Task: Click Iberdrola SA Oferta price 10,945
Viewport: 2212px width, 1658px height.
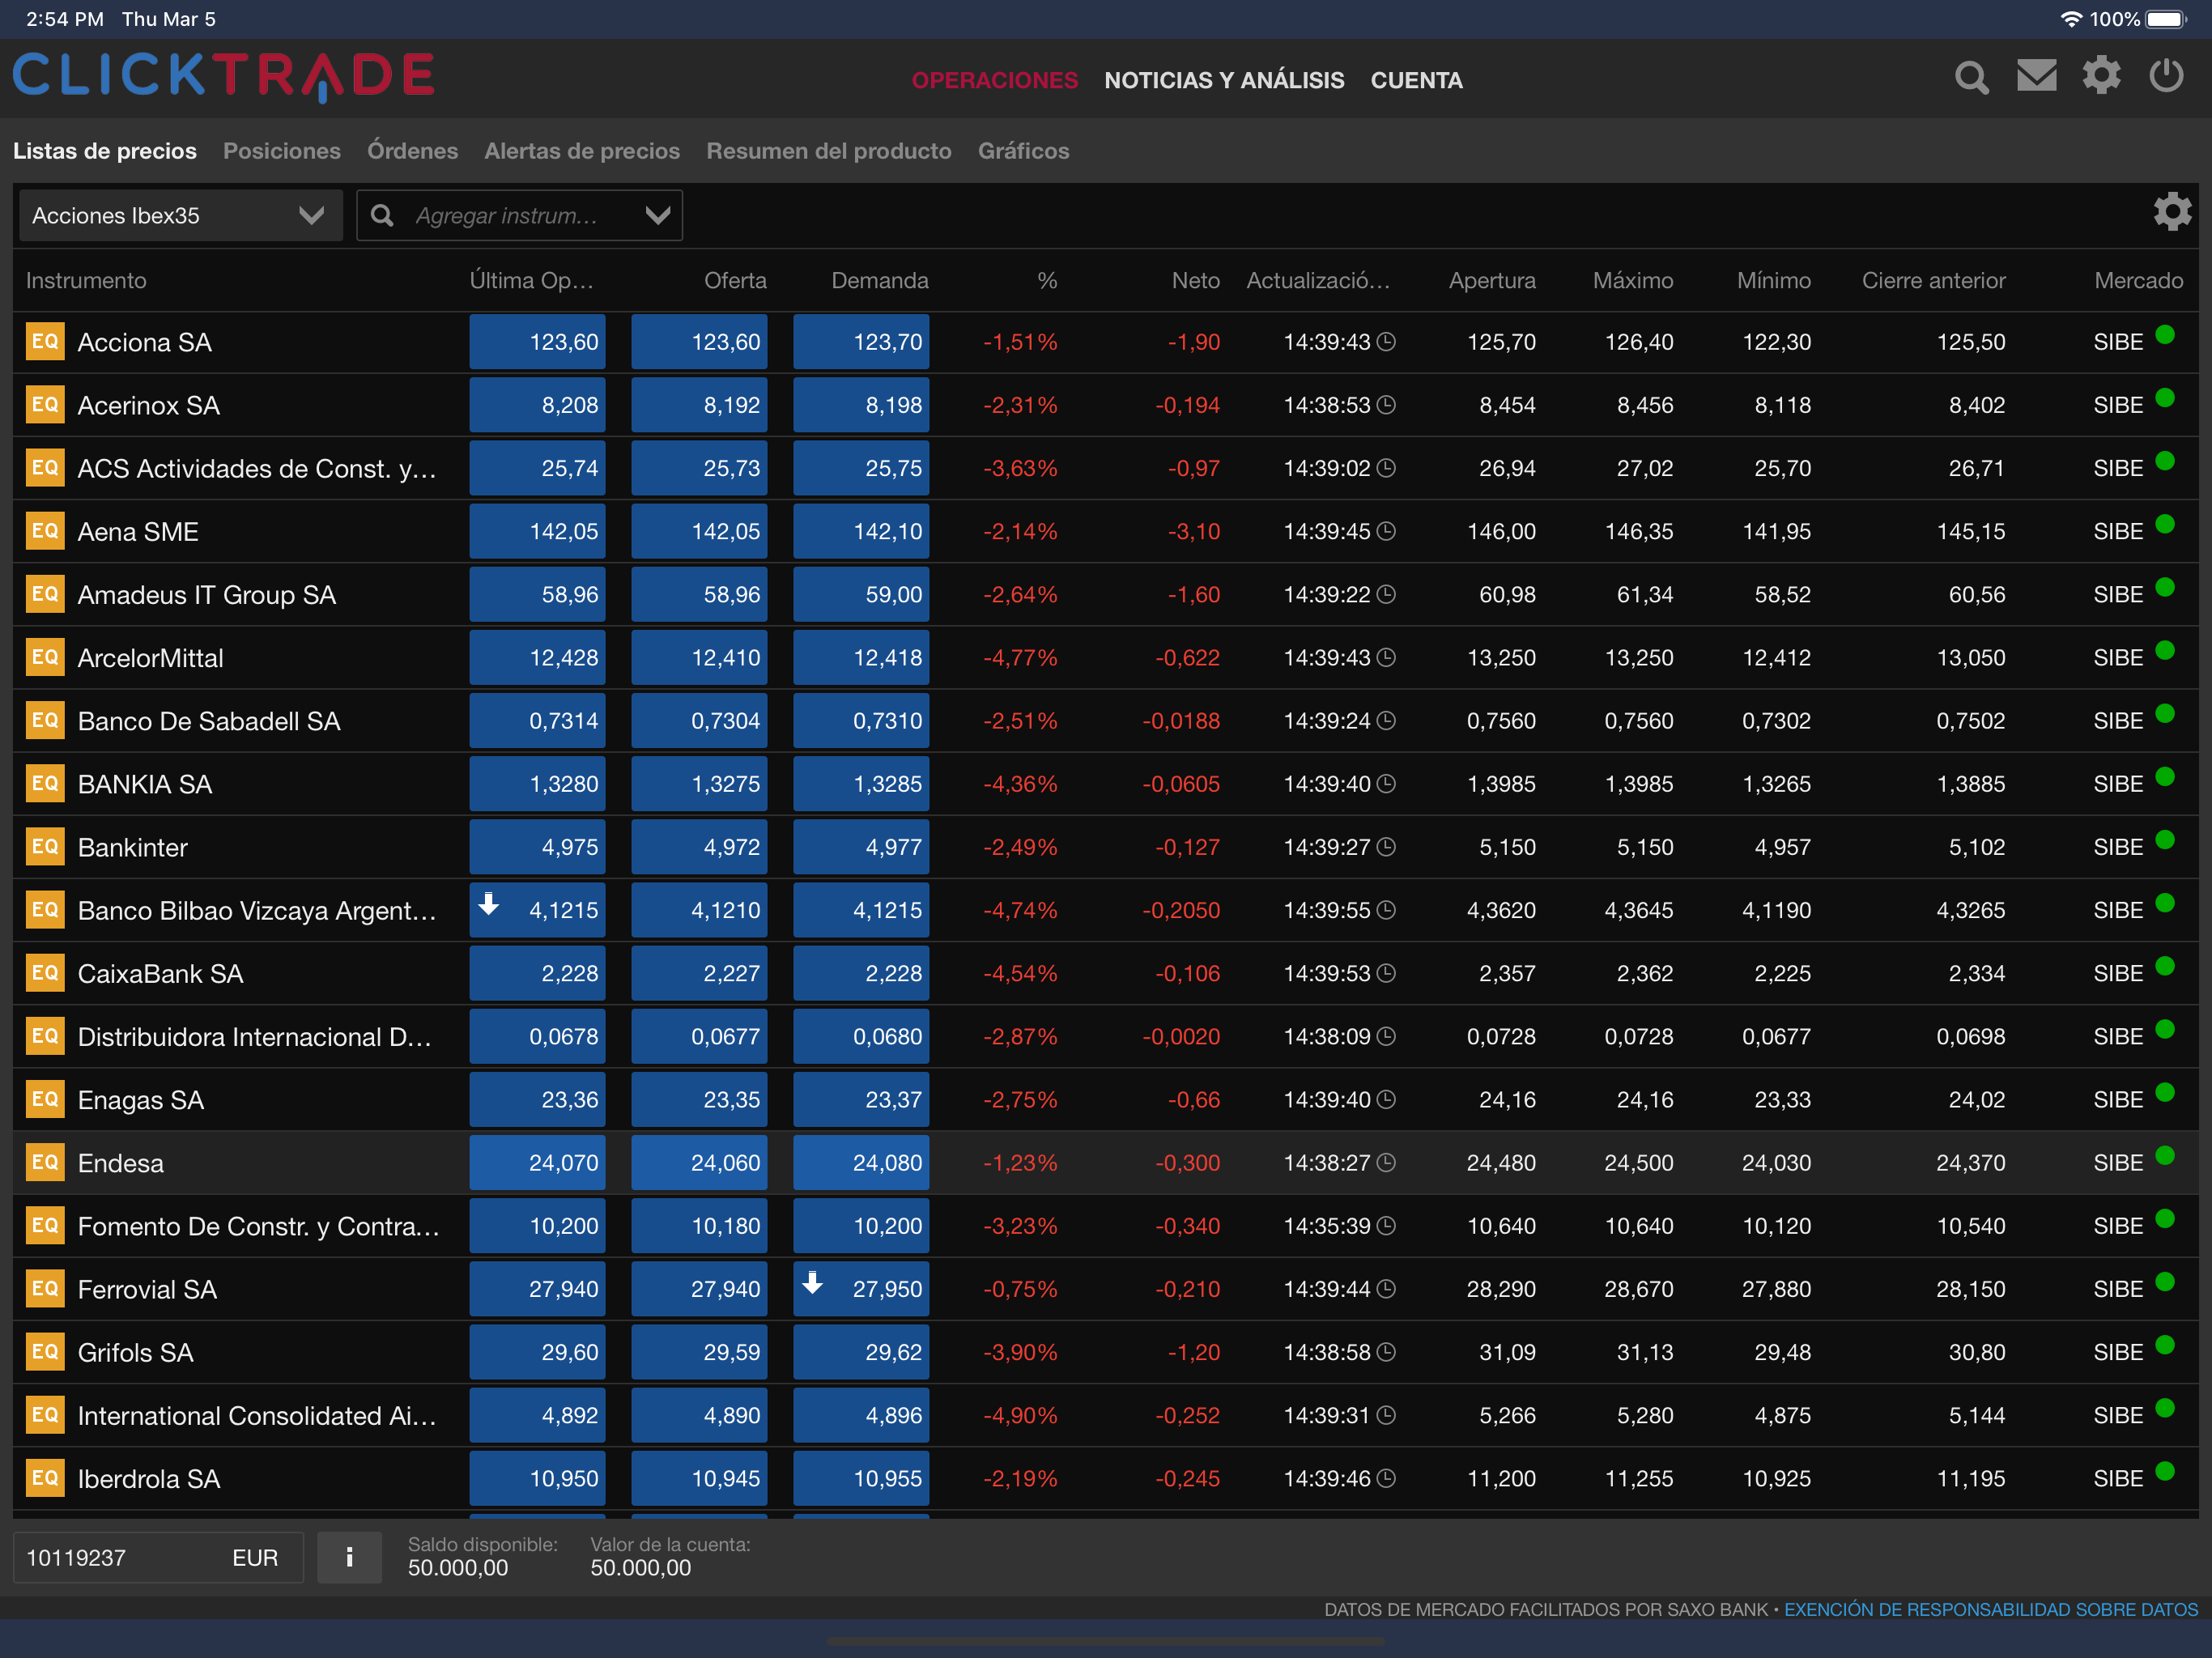Action: point(699,1478)
